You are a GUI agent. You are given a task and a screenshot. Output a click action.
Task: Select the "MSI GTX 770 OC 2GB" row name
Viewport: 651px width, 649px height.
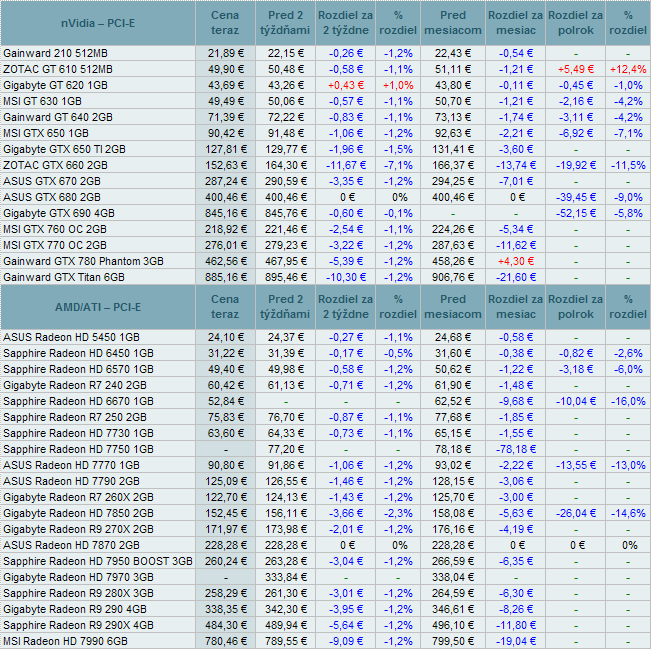coord(55,245)
